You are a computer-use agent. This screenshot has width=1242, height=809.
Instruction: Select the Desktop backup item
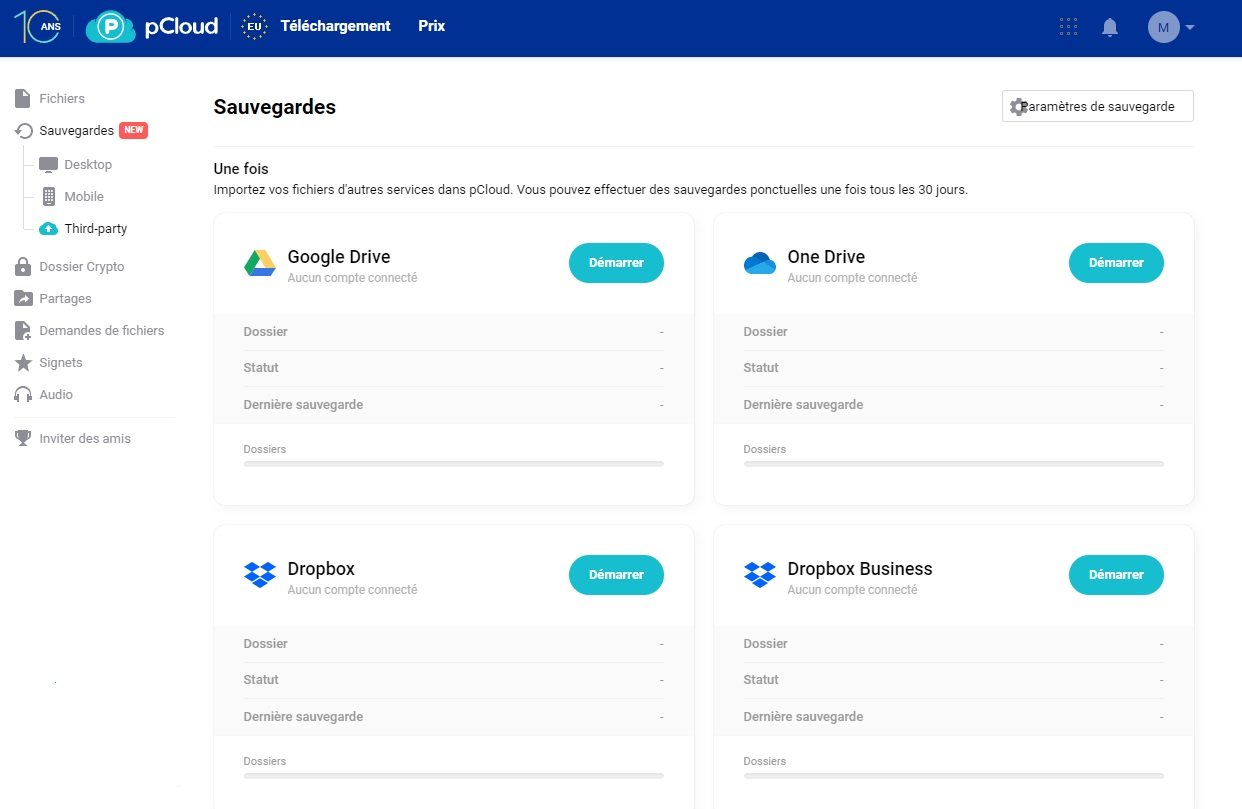pos(88,164)
